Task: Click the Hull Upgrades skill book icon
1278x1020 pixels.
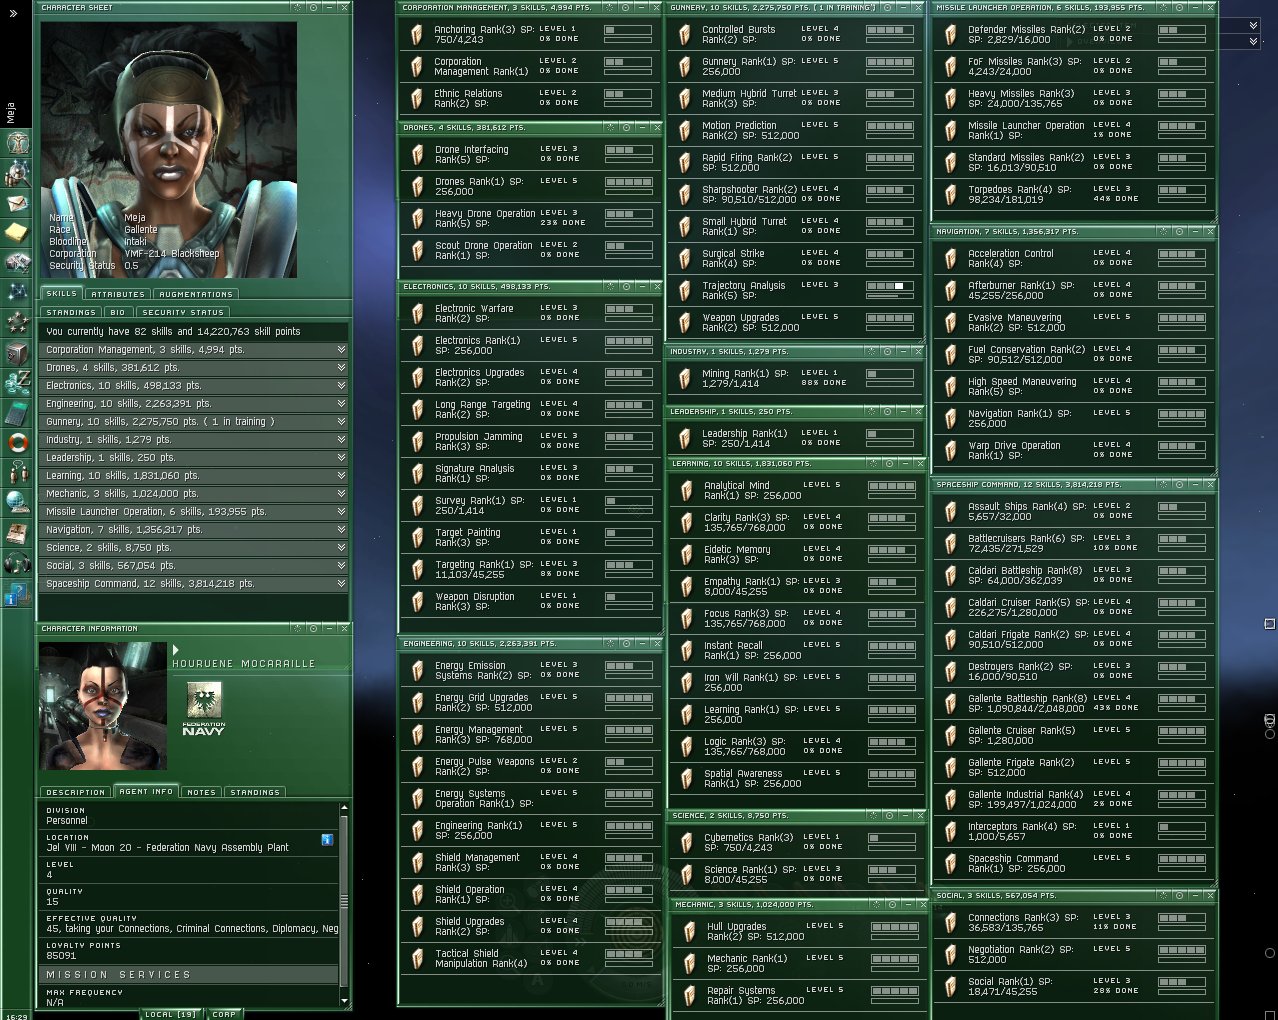Action: pyautogui.click(x=689, y=932)
